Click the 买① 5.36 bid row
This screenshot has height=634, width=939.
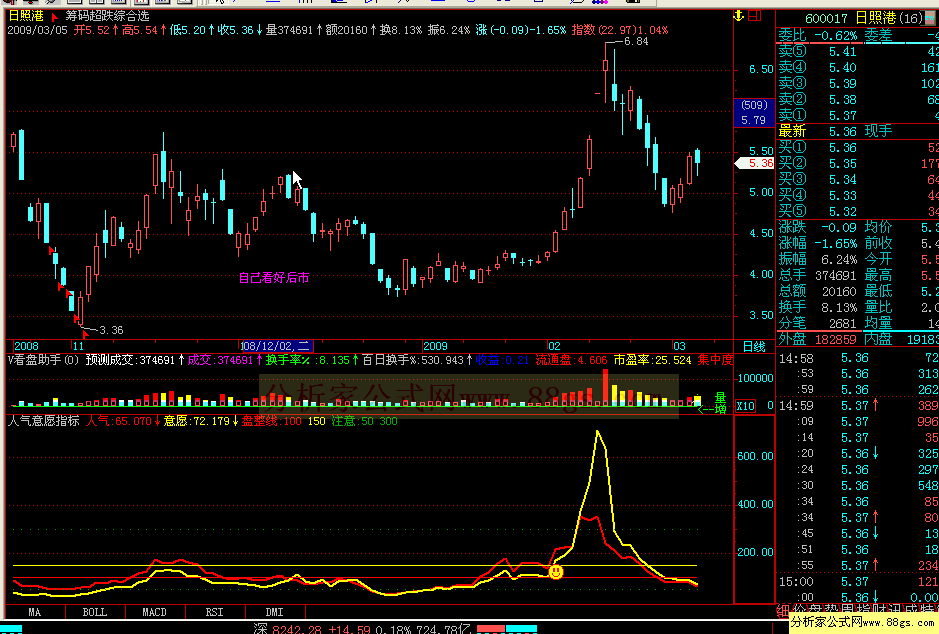[858, 147]
